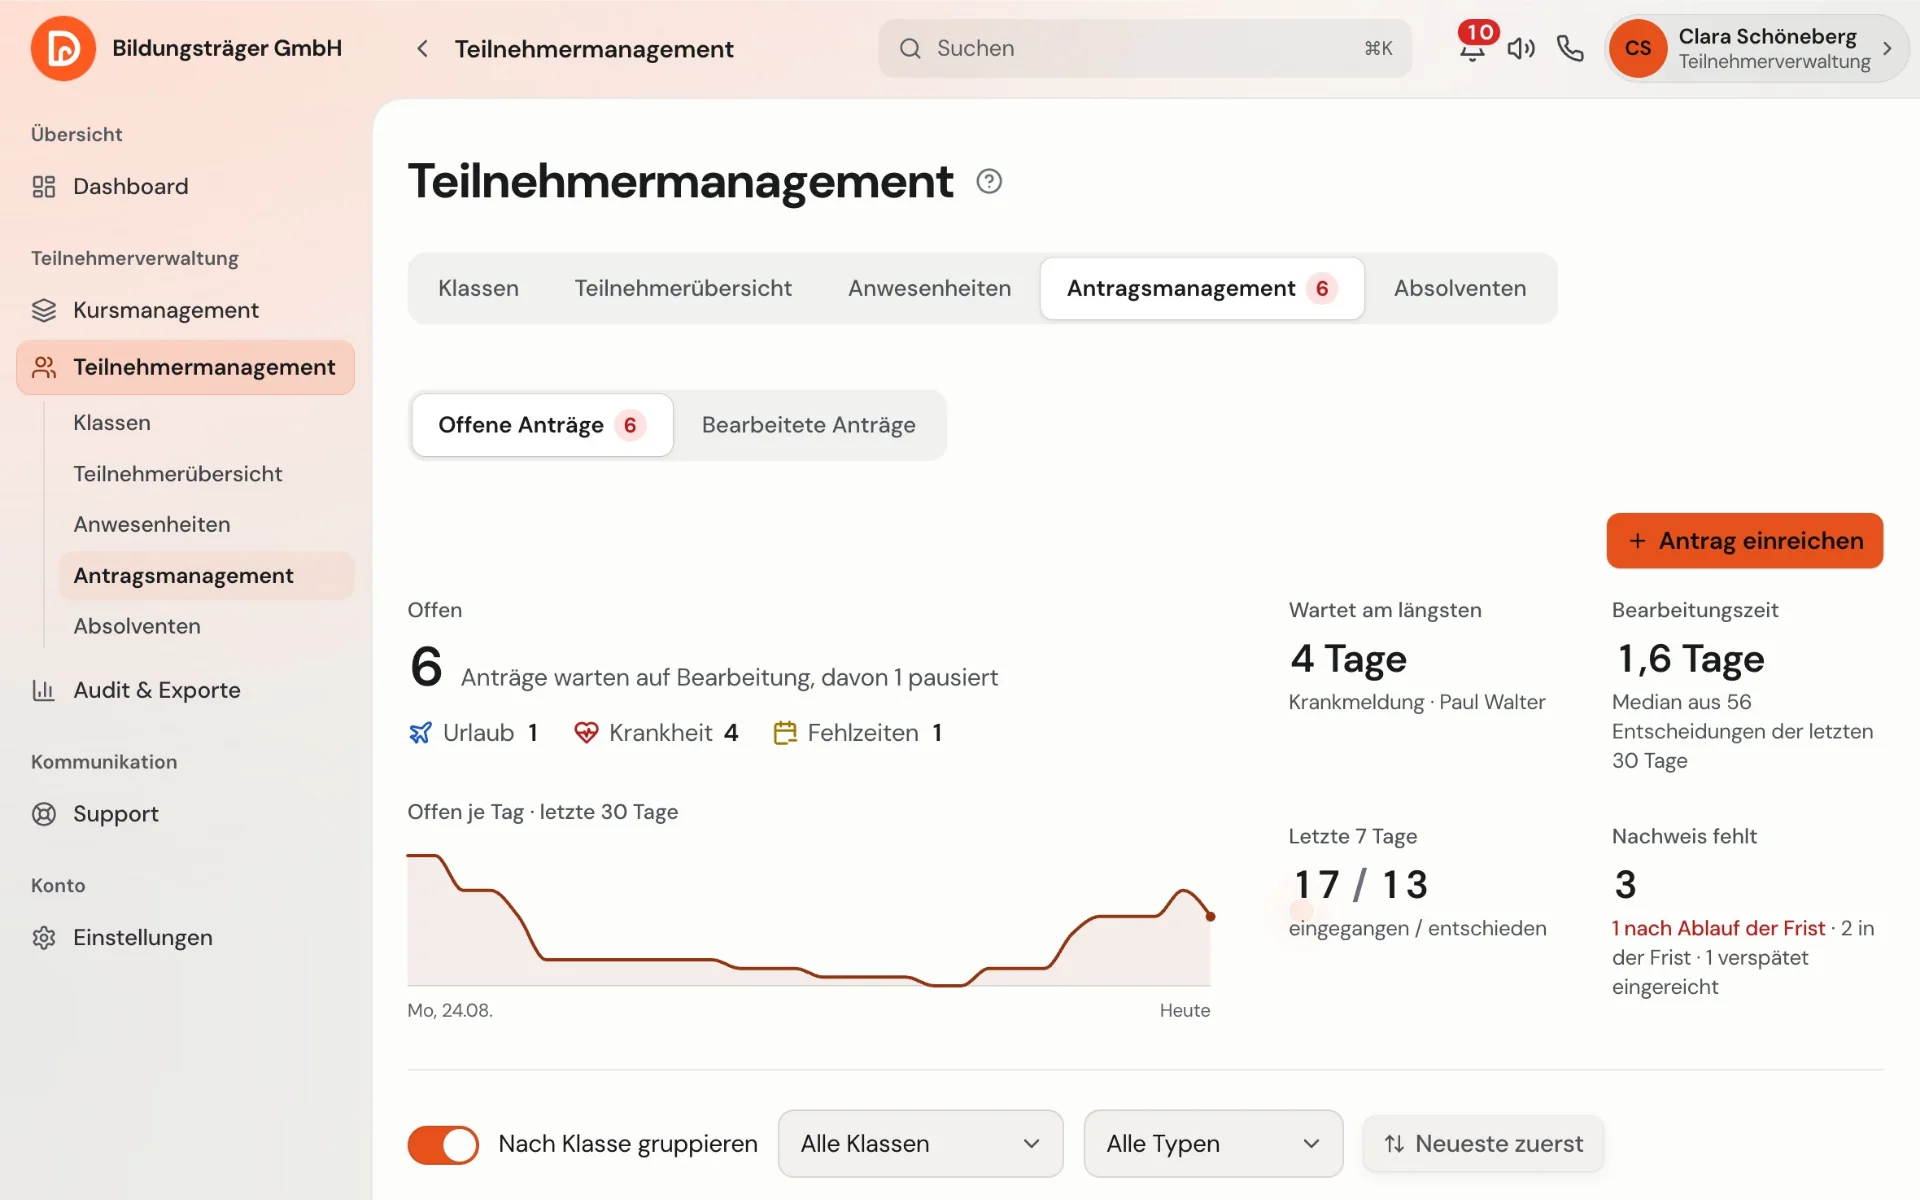Click the chart endpoint marker at Heute

[x=1210, y=916]
